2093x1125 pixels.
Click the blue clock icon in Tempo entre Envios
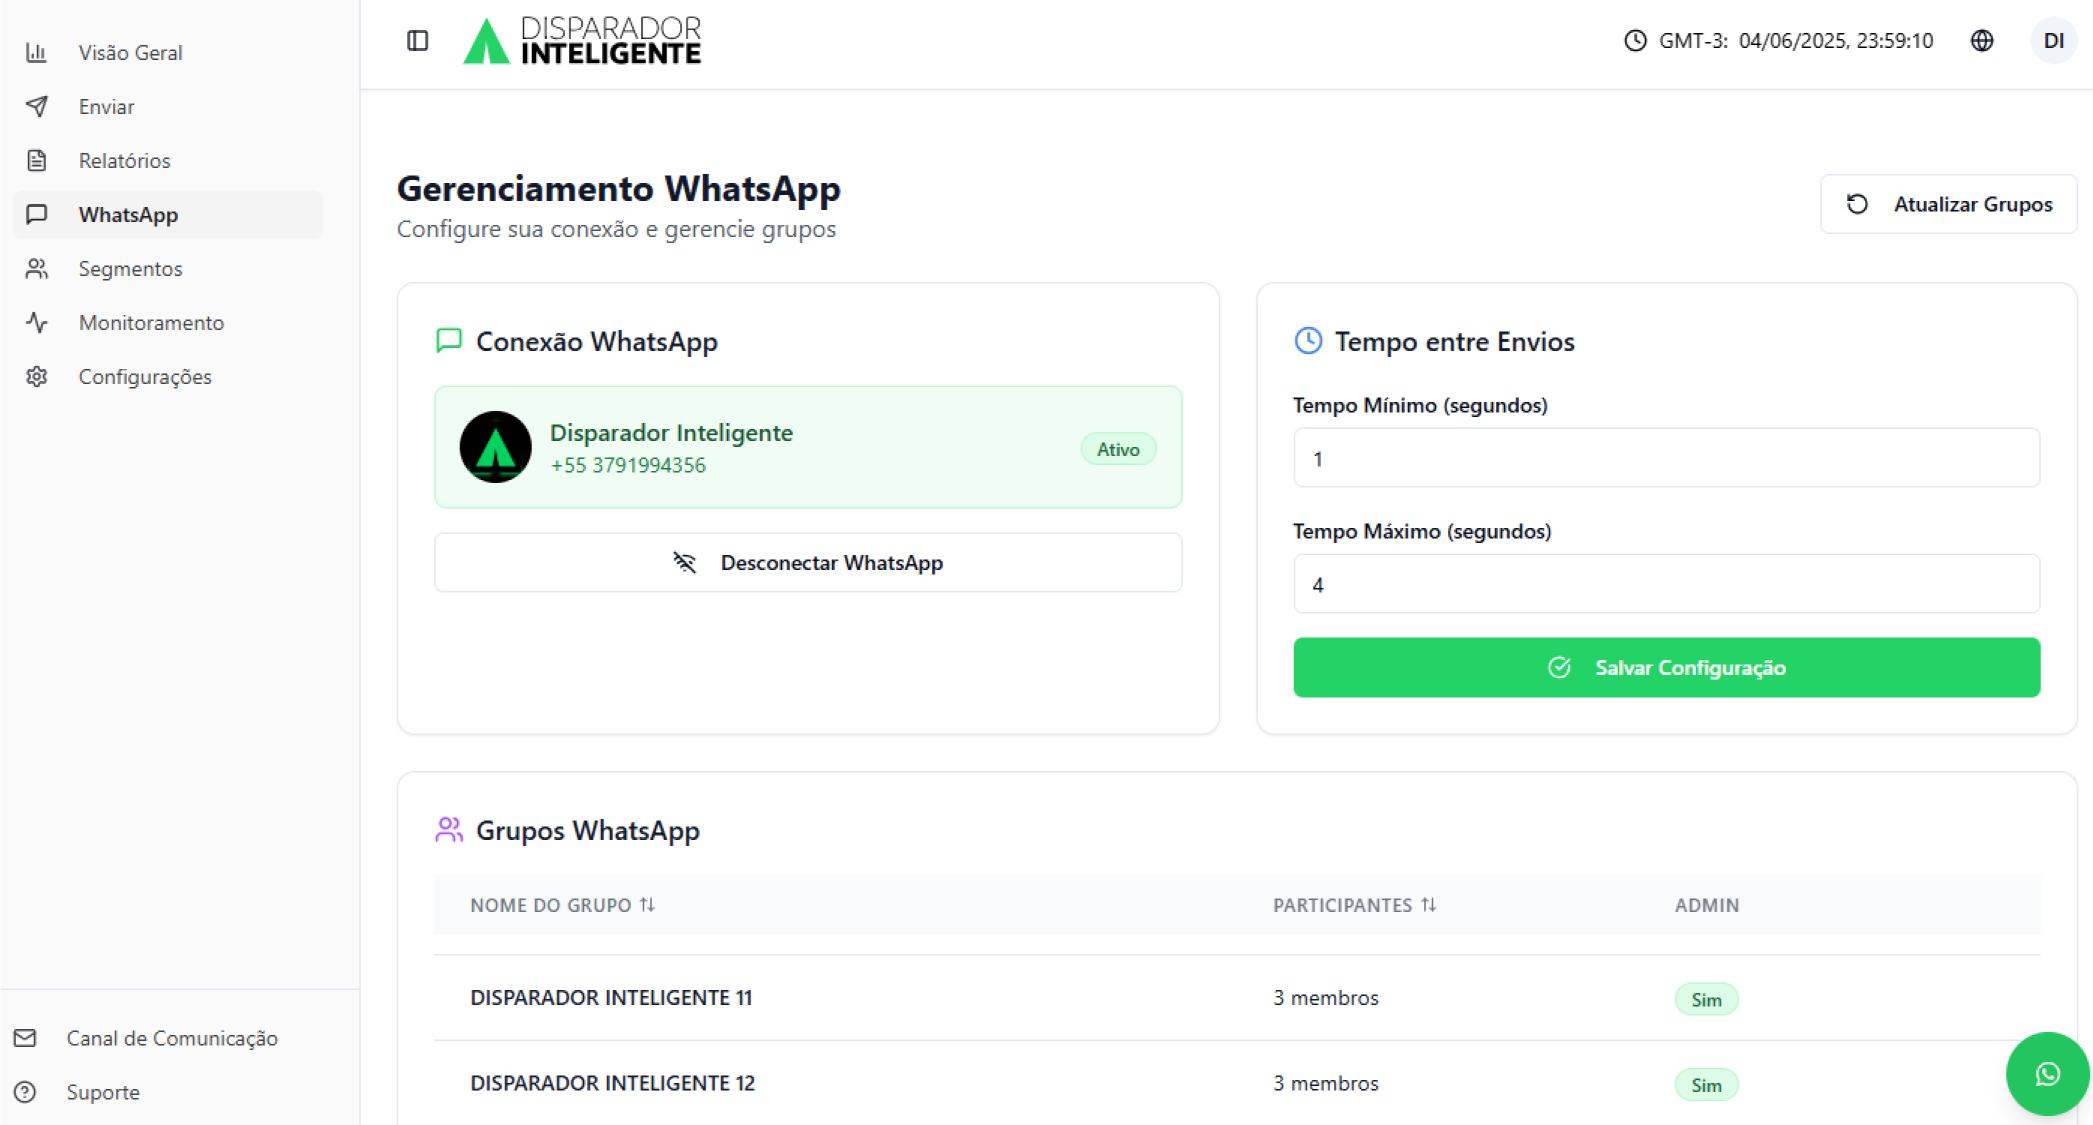(1308, 341)
